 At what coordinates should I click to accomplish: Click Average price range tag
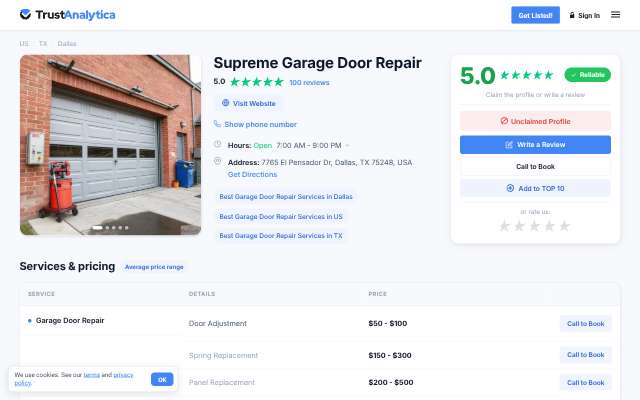point(154,267)
